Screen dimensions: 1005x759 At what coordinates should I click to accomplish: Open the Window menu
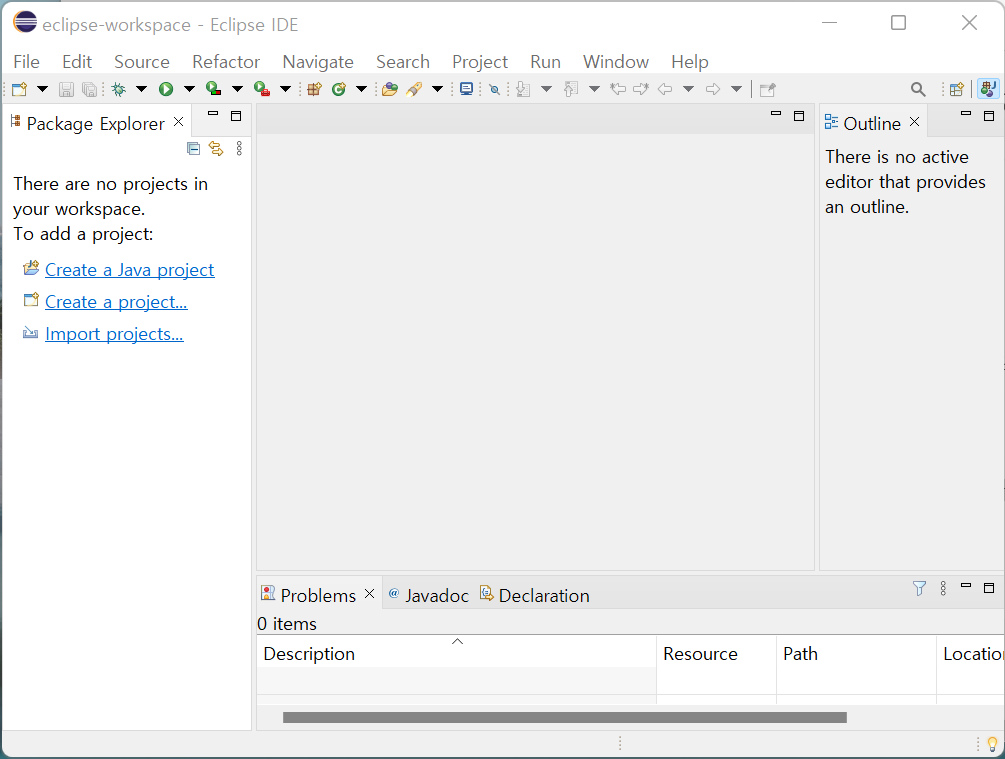[x=616, y=62]
